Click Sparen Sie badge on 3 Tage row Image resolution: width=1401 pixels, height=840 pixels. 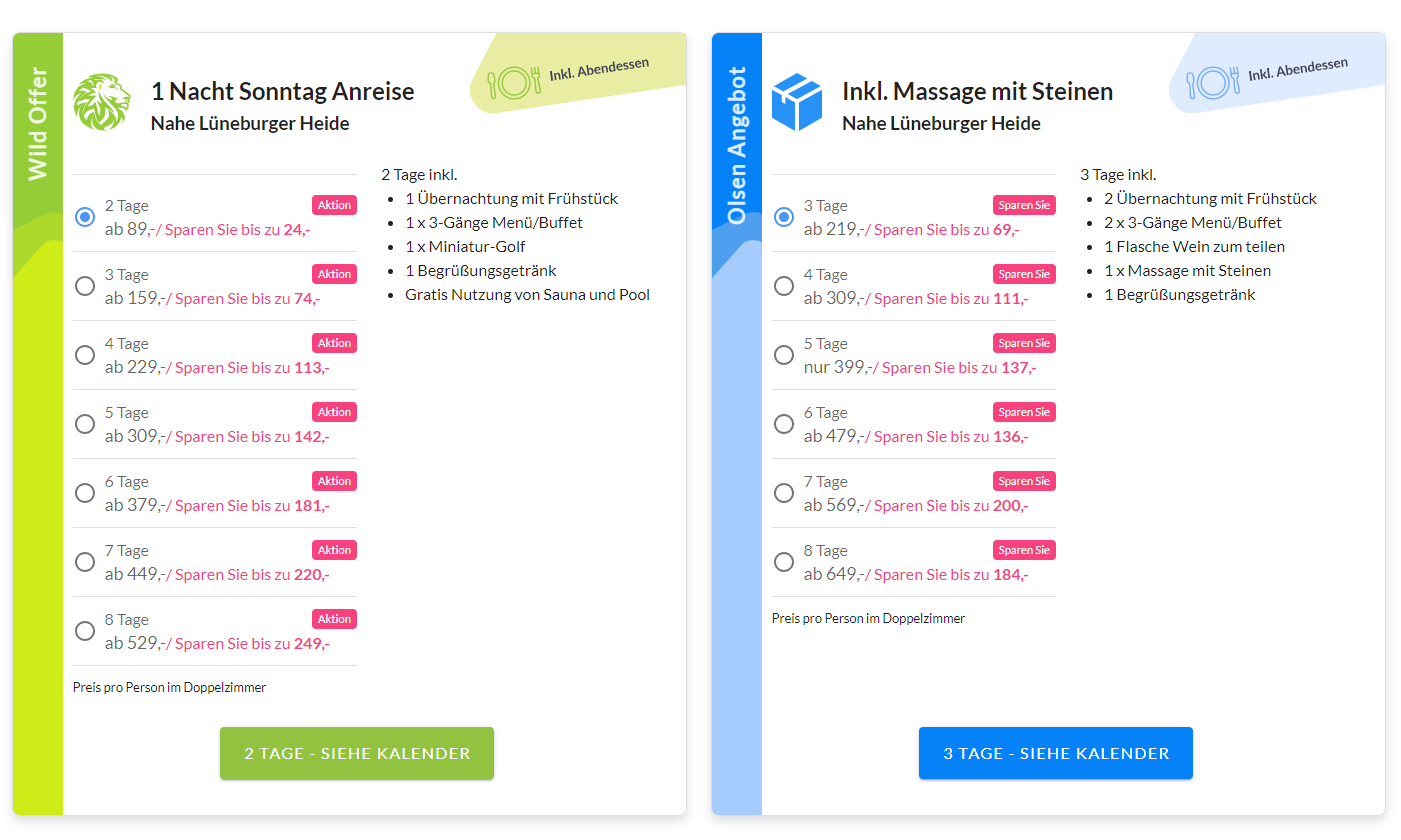click(1023, 205)
